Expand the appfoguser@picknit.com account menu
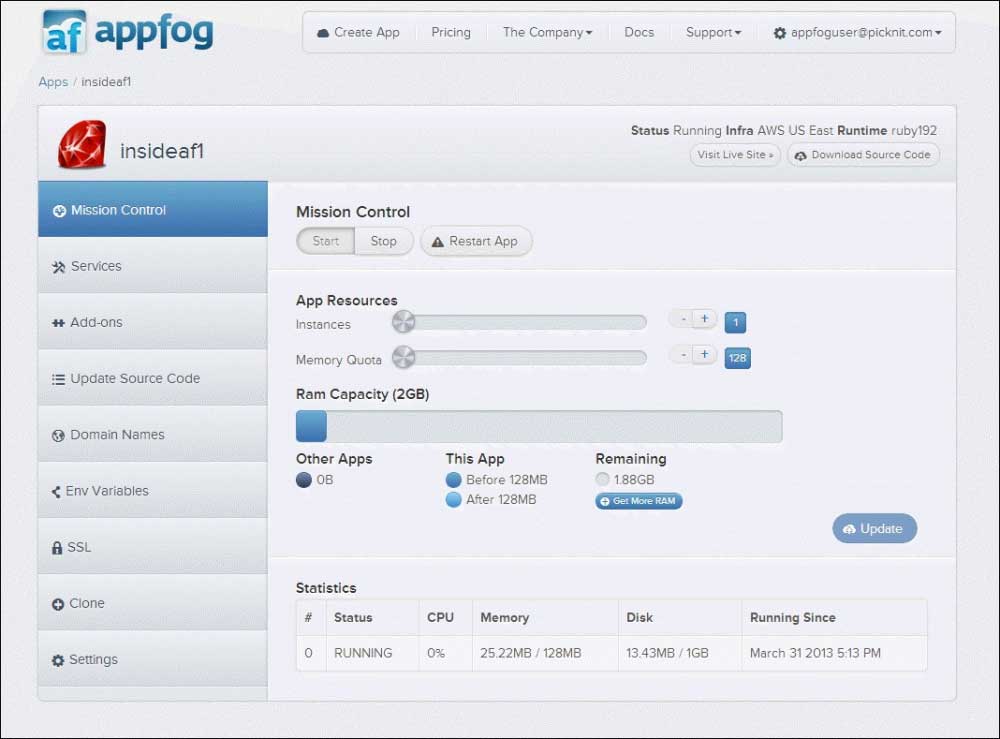 [857, 32]
